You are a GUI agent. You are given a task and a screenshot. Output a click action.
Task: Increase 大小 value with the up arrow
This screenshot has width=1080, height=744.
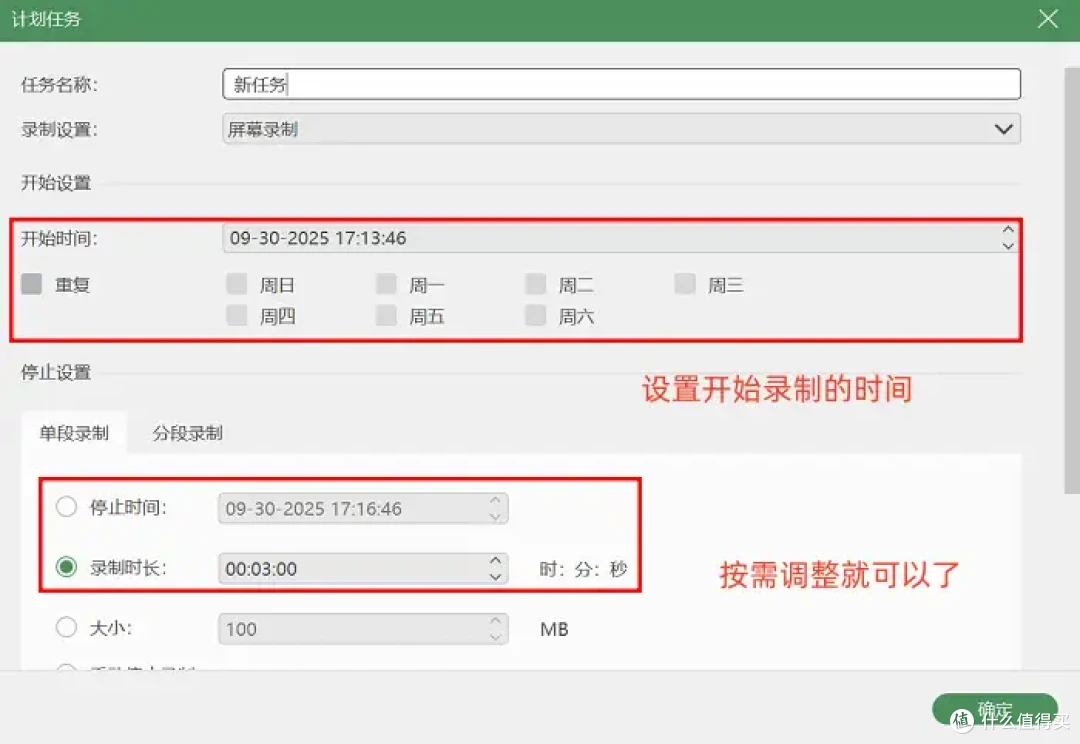pyautogui.click(x=495, y=621)
